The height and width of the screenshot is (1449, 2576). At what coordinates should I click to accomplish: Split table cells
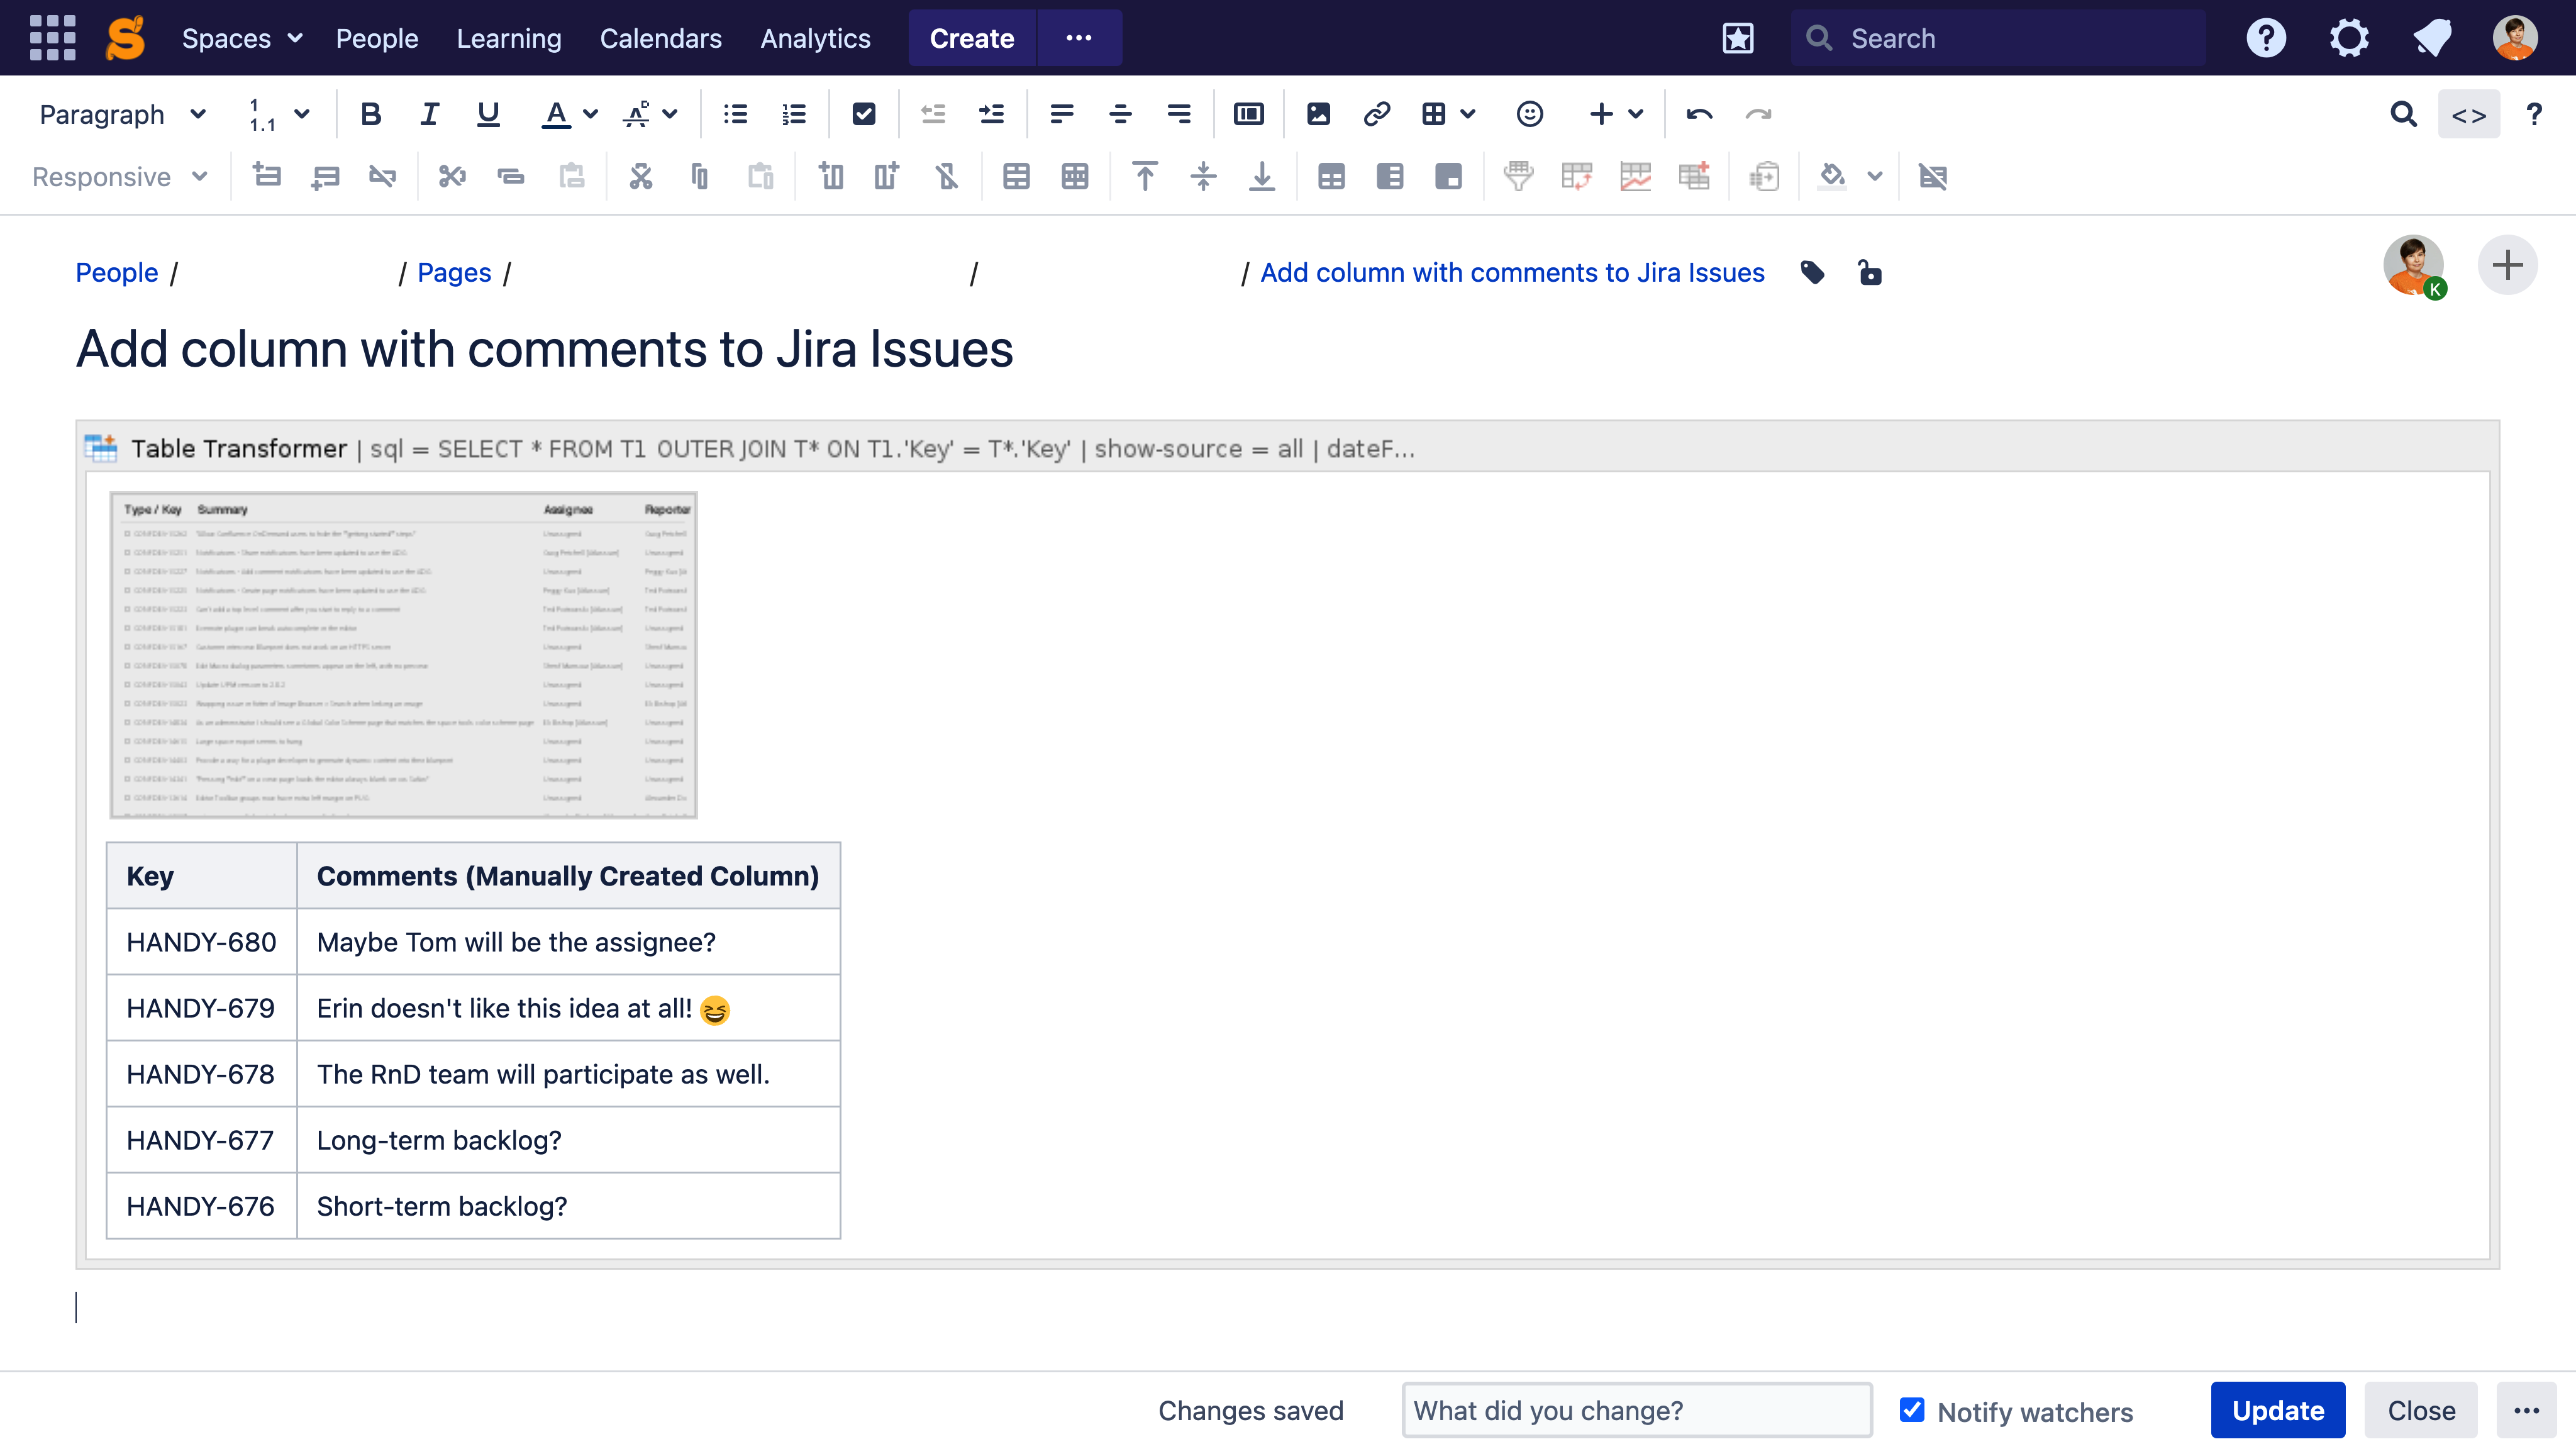click(x=1075, y=177)
